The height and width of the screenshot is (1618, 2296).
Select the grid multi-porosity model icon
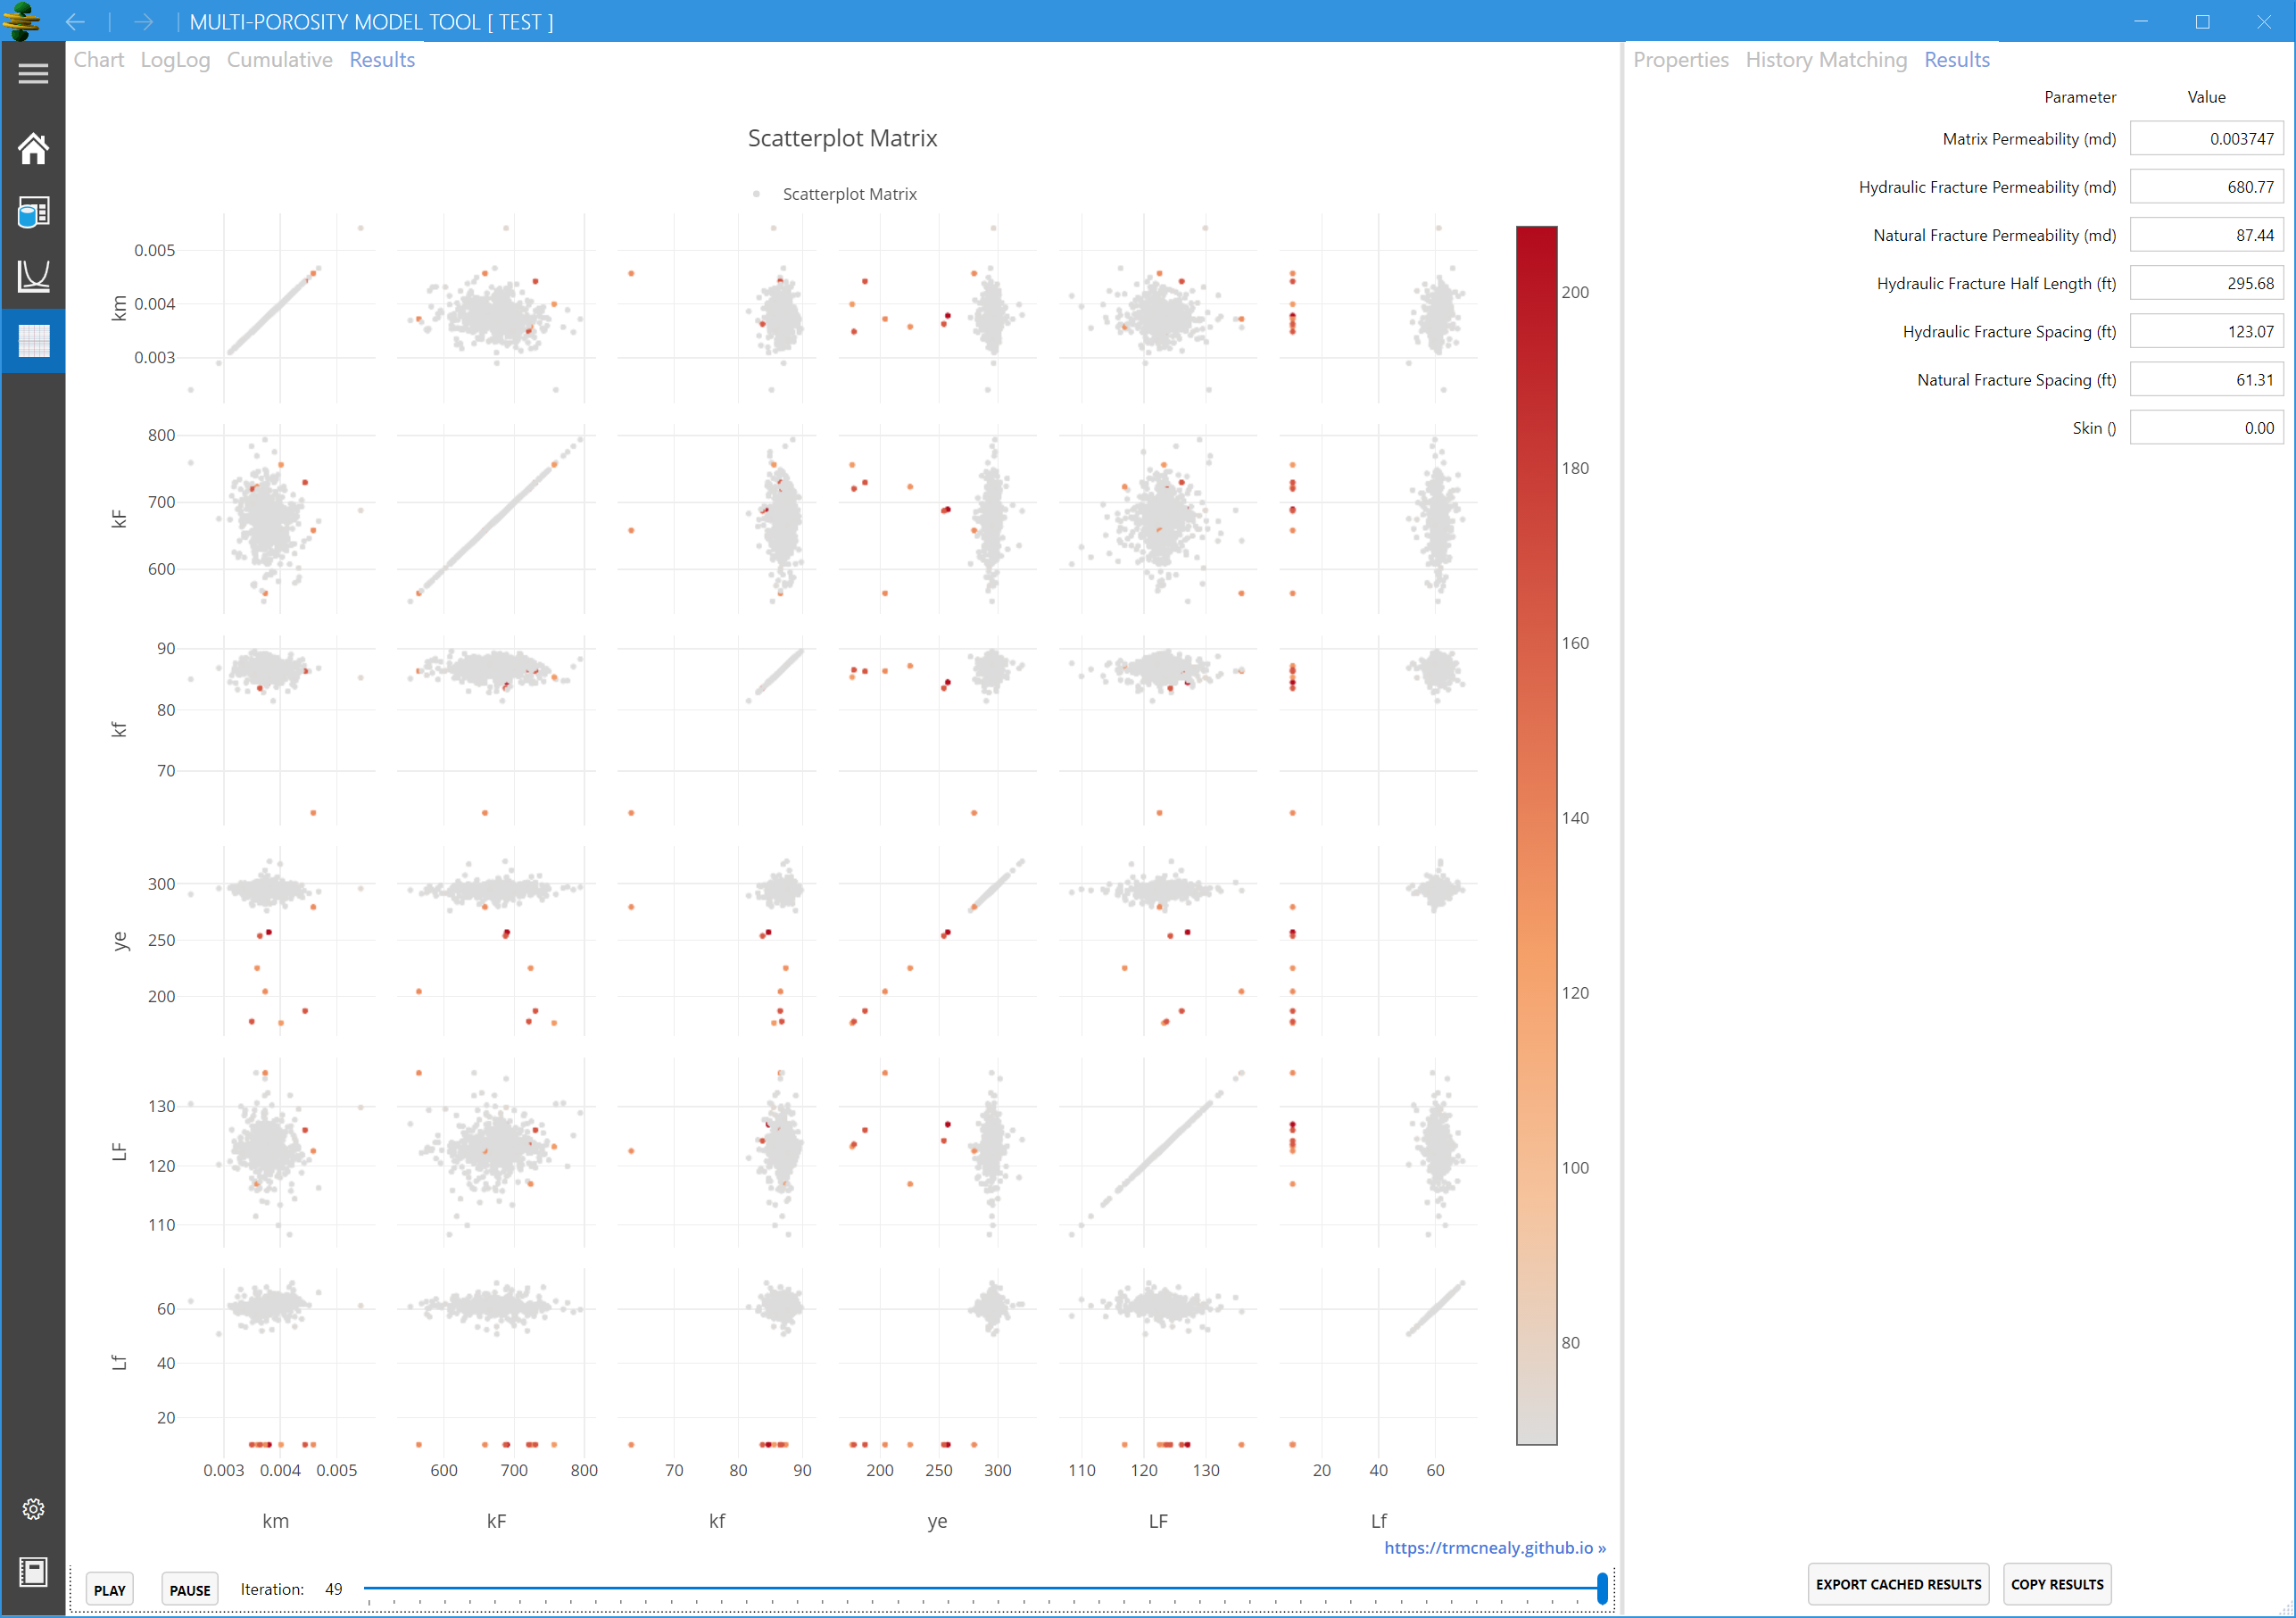pyautogui.click(x=33, y=341)
